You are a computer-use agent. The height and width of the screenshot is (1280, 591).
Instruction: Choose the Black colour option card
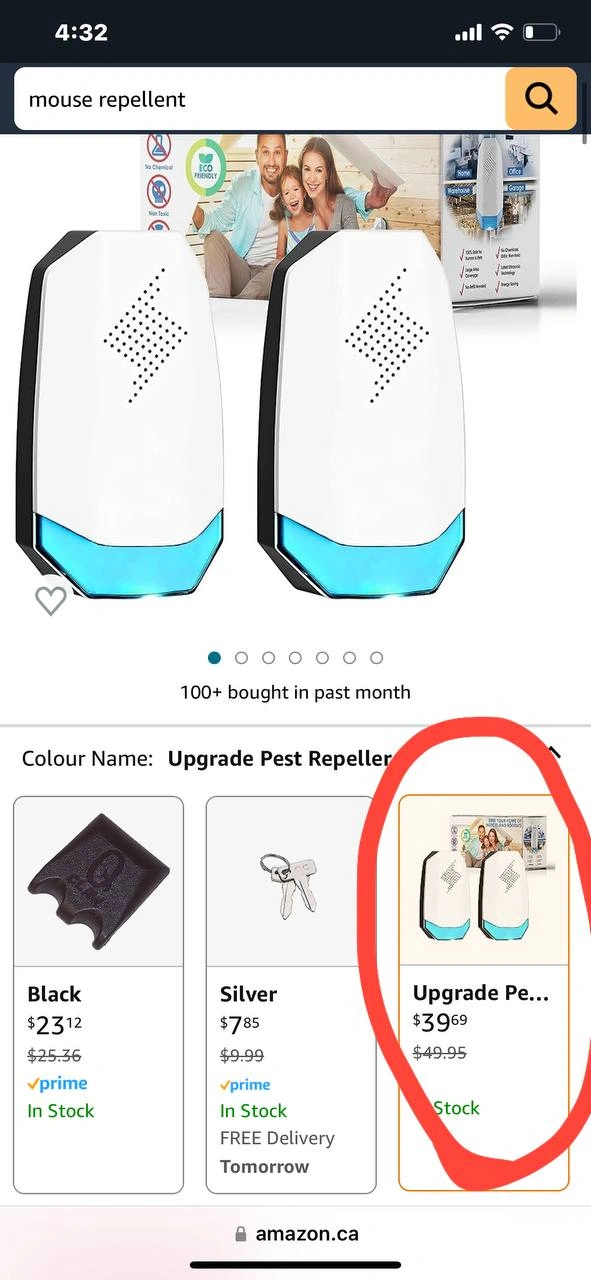coord(98,994)
